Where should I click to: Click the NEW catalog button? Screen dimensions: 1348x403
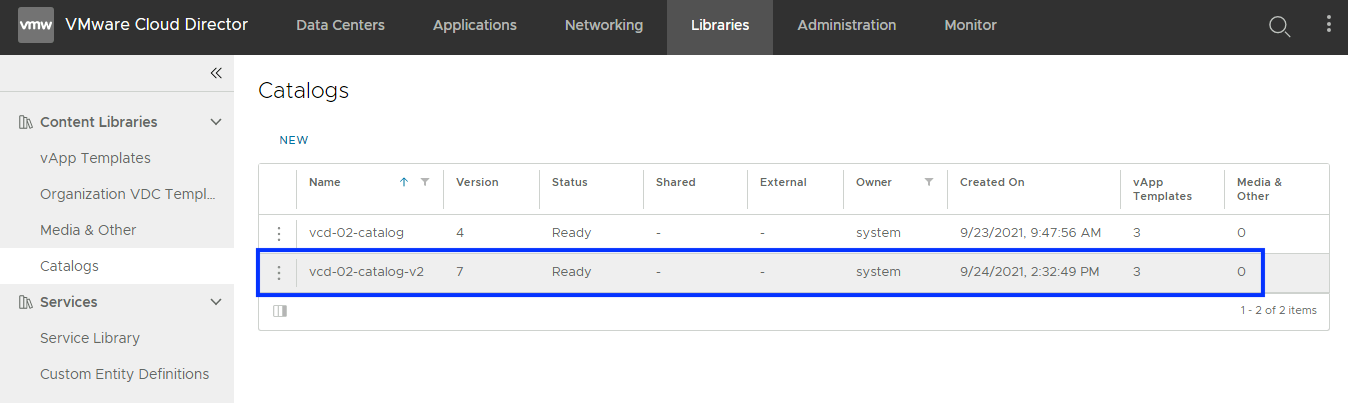click(294, 140)
